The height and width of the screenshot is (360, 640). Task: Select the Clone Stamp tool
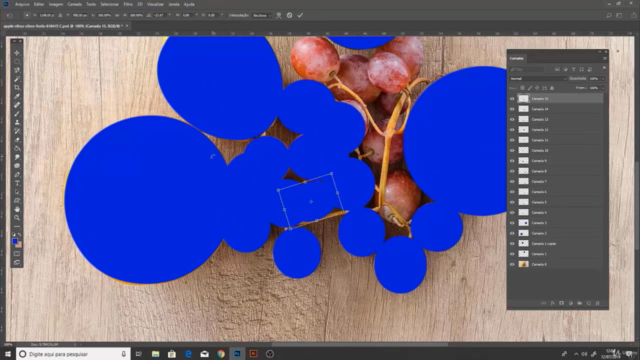pyautogui.click(x=17, y=122)
